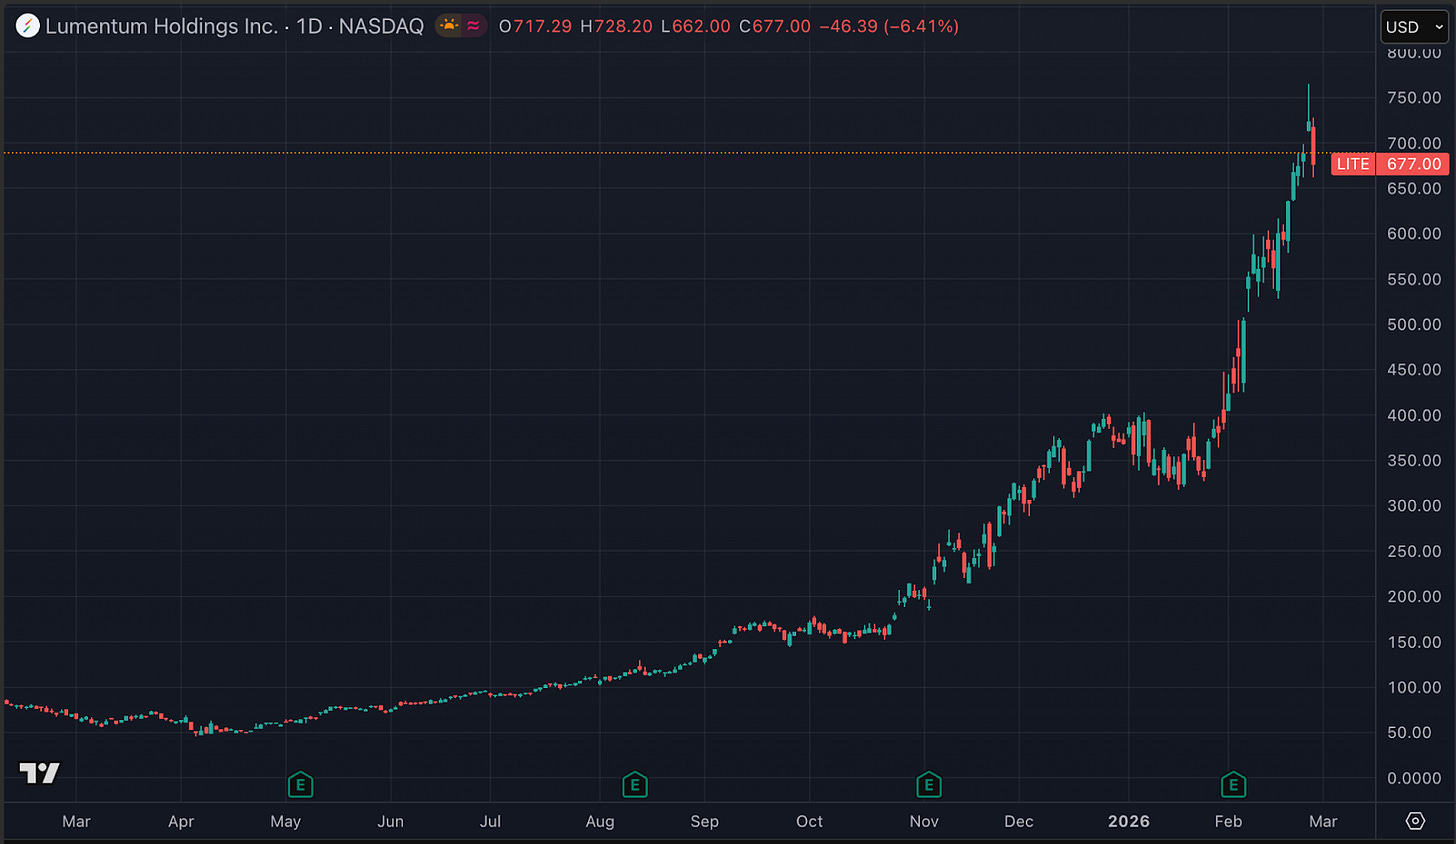1456x844 pixels.
Task: Open the TradingView logo link
Action: click(40, 773)
